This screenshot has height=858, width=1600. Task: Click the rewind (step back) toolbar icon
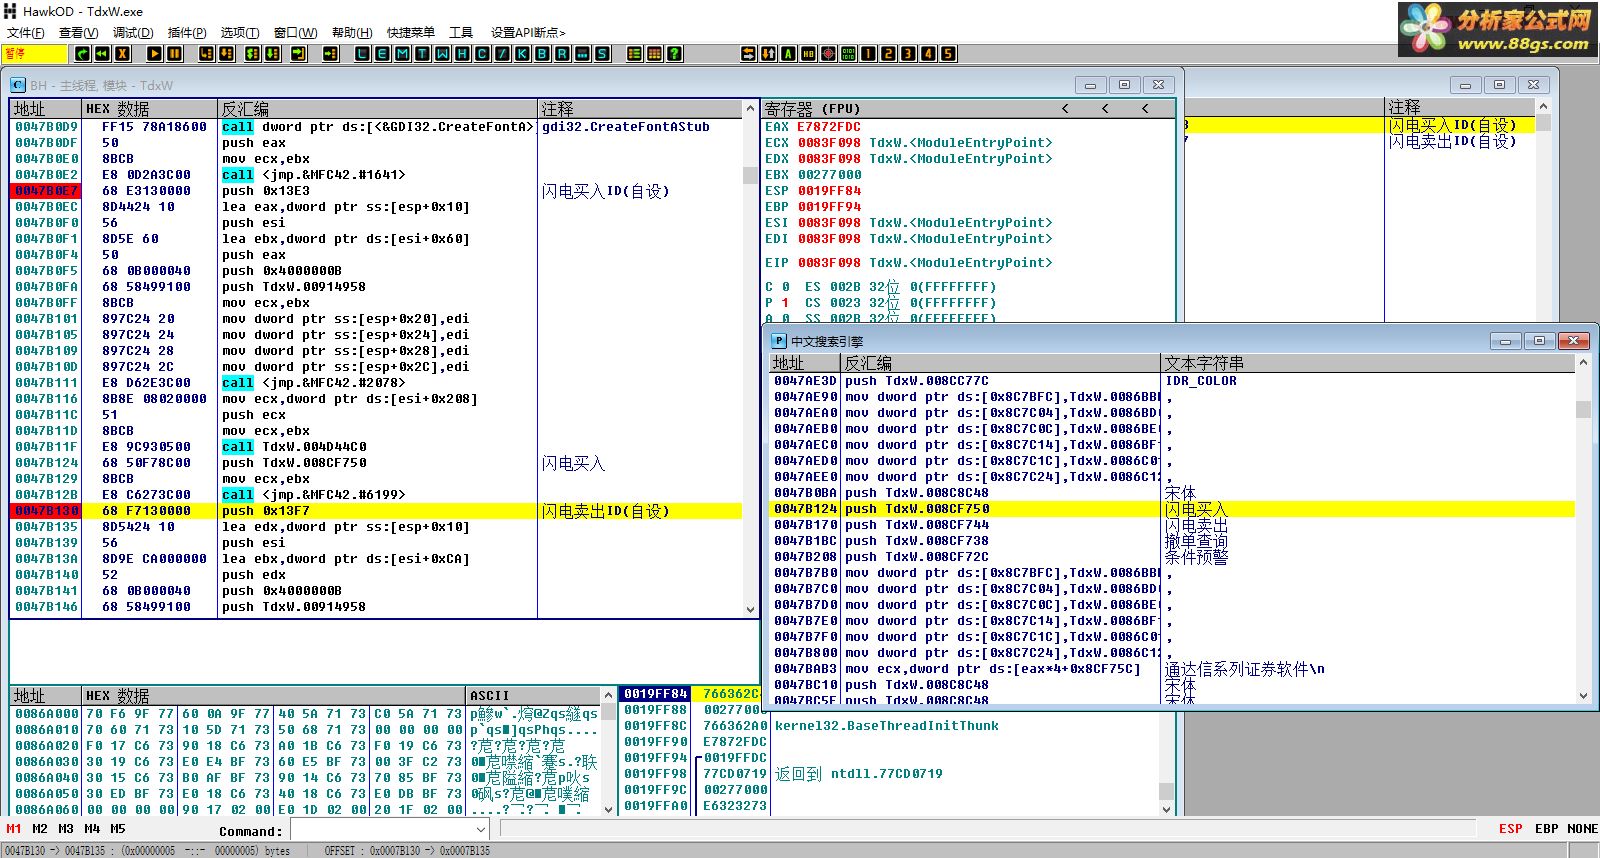click(102, 54)
